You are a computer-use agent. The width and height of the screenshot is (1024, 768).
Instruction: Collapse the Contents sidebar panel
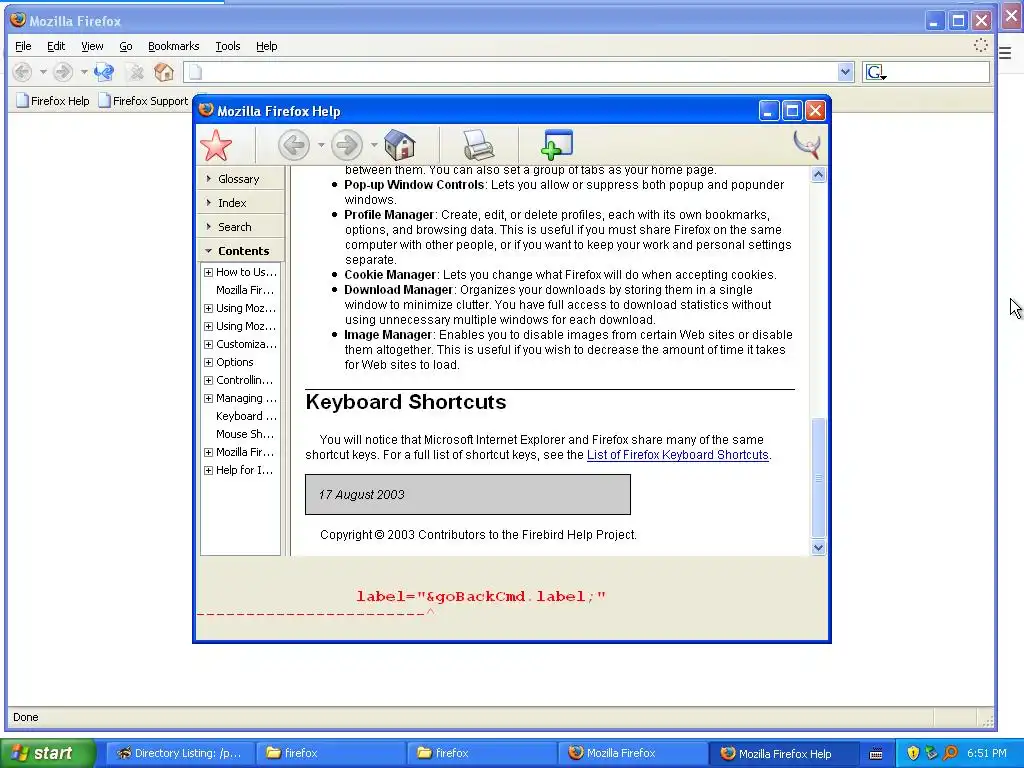click(x=242, y=251)
